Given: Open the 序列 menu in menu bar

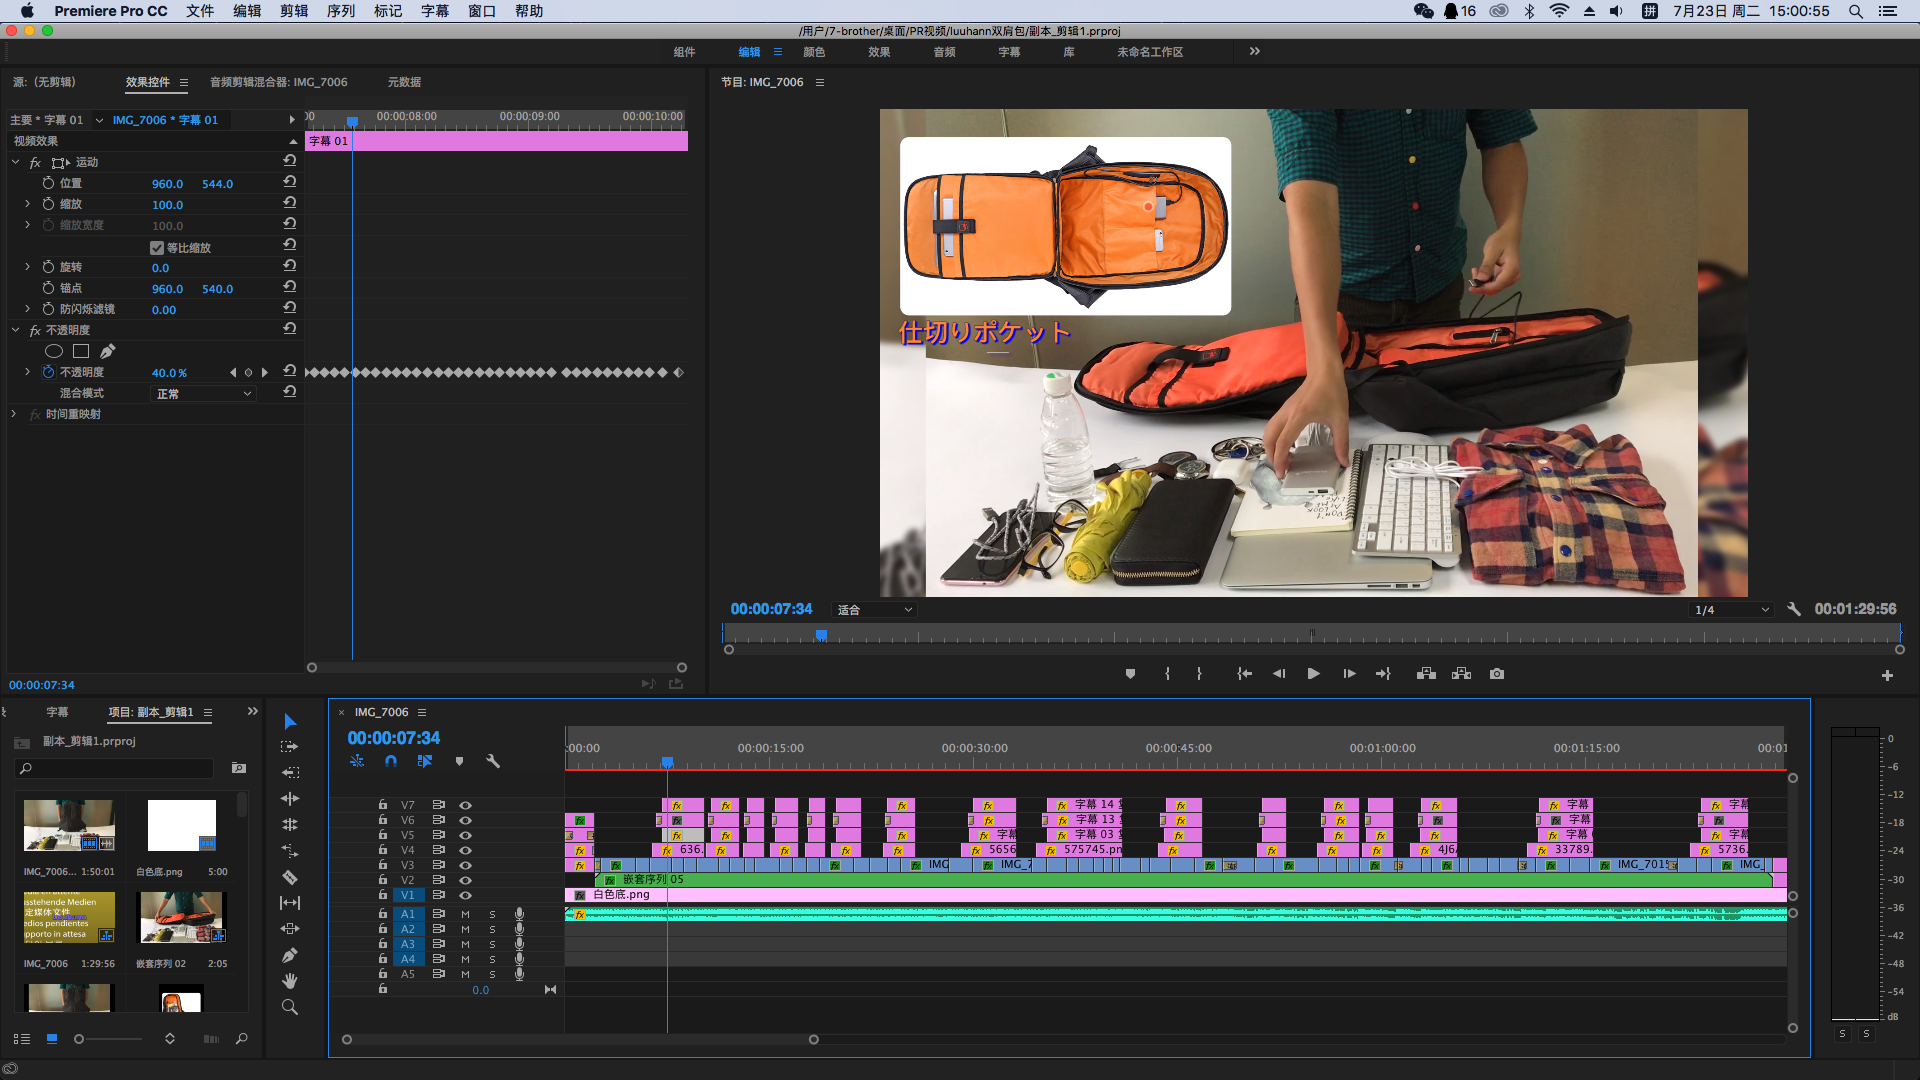Looking at the screenshot, I should pos(340,11).
